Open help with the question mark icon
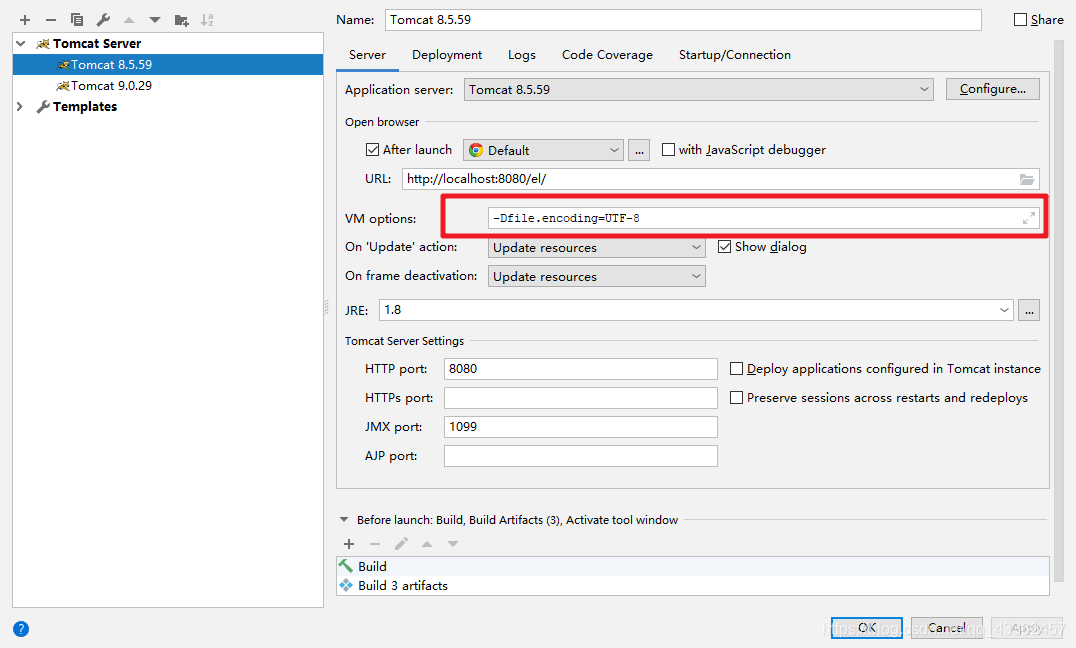The image size is (1076, 648). pyautogui.click(x=21, y=629)
